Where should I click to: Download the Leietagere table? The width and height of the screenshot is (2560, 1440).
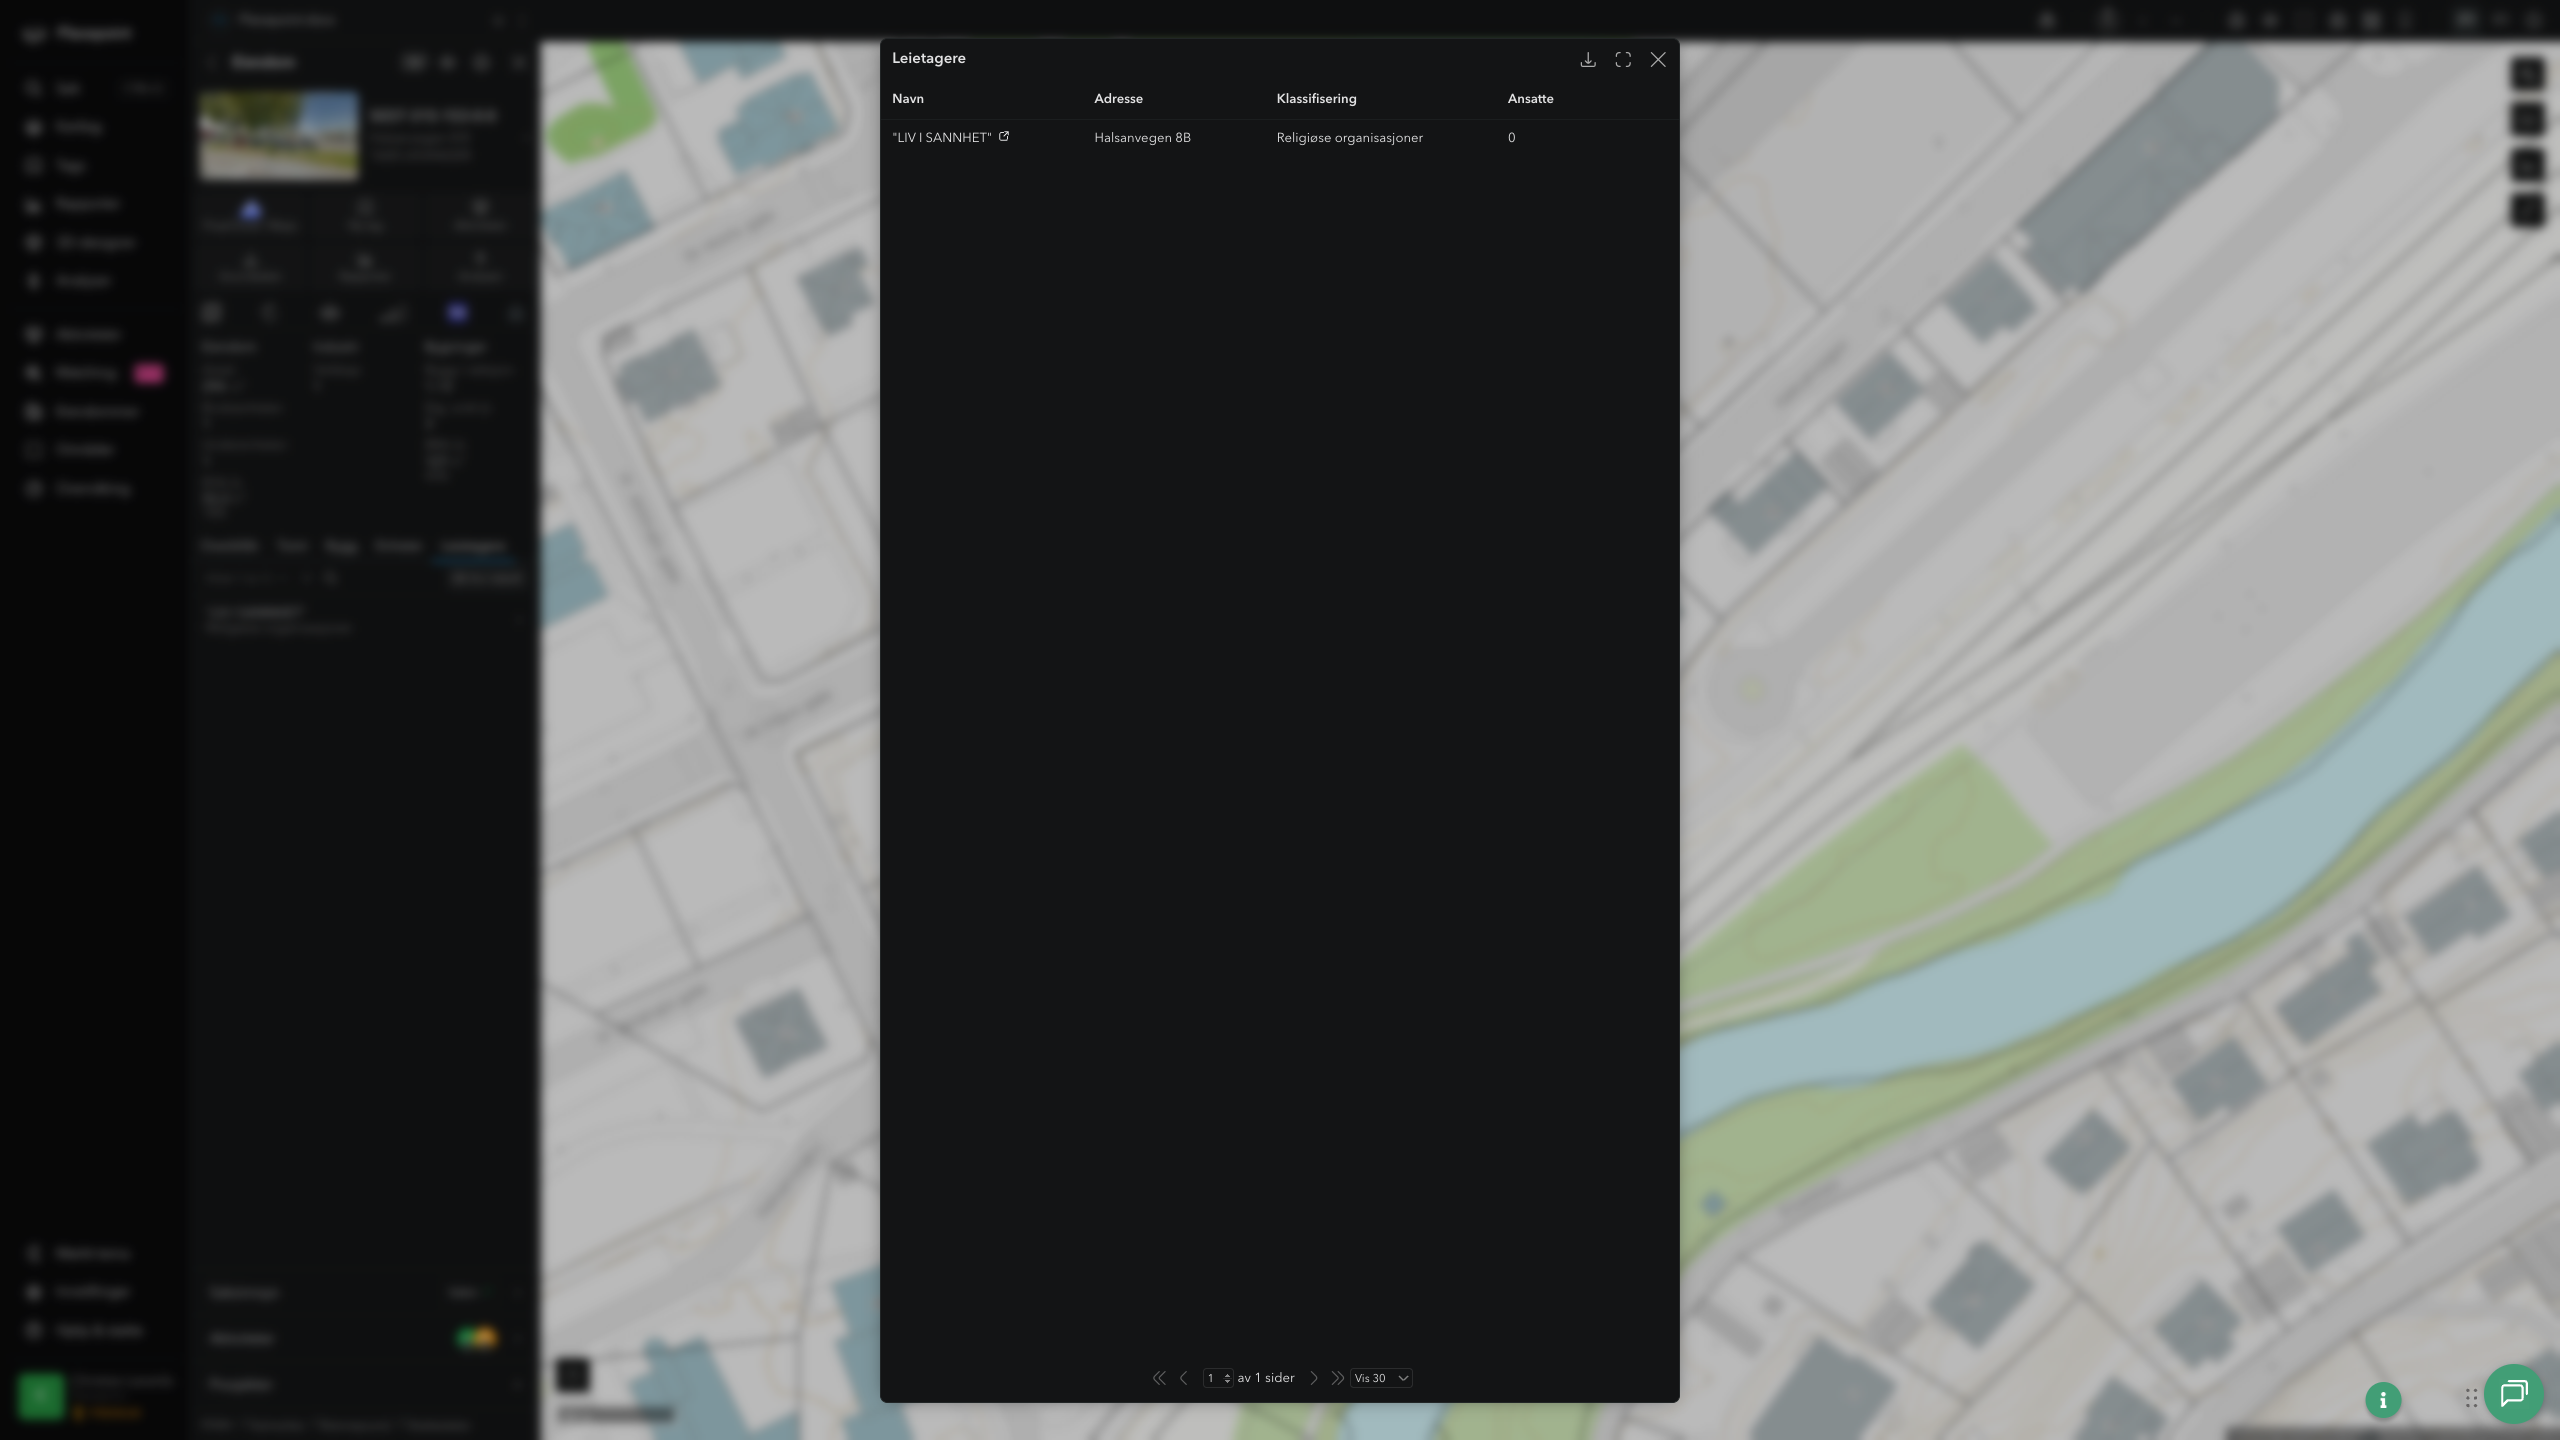(x=1587, y=60)
